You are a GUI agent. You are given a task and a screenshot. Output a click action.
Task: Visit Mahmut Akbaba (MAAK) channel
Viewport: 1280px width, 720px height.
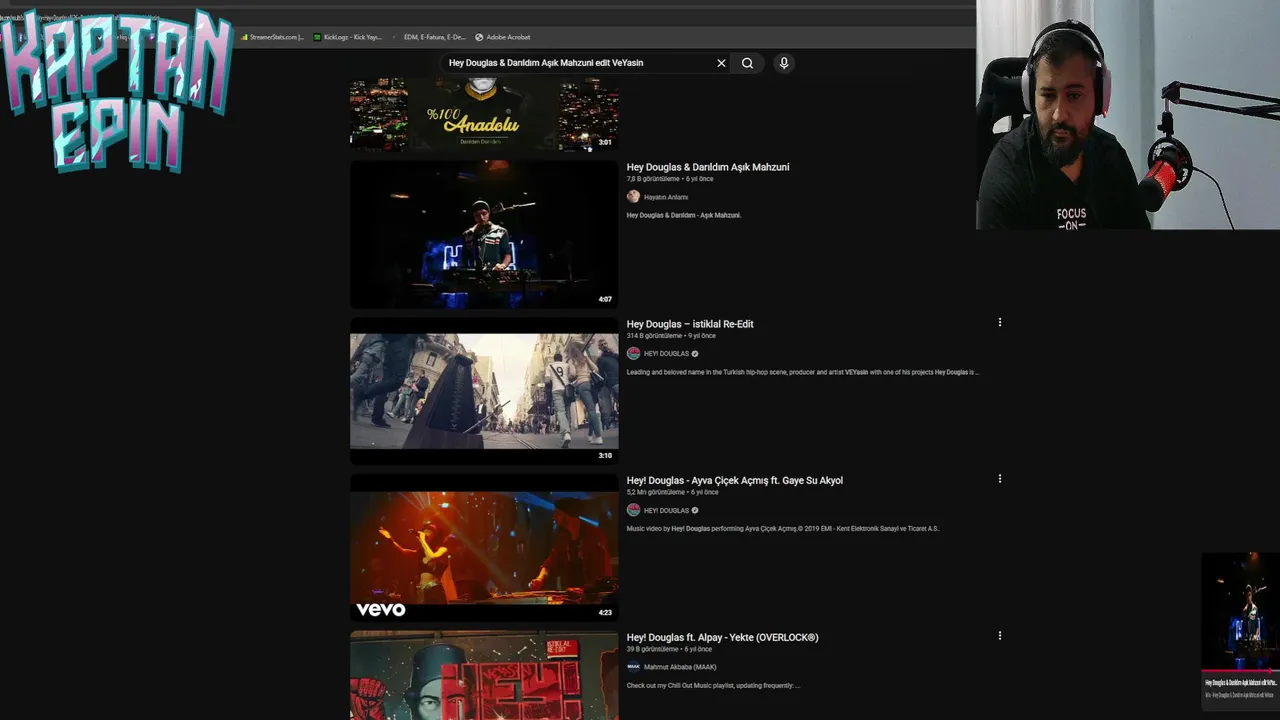point(680,667)
